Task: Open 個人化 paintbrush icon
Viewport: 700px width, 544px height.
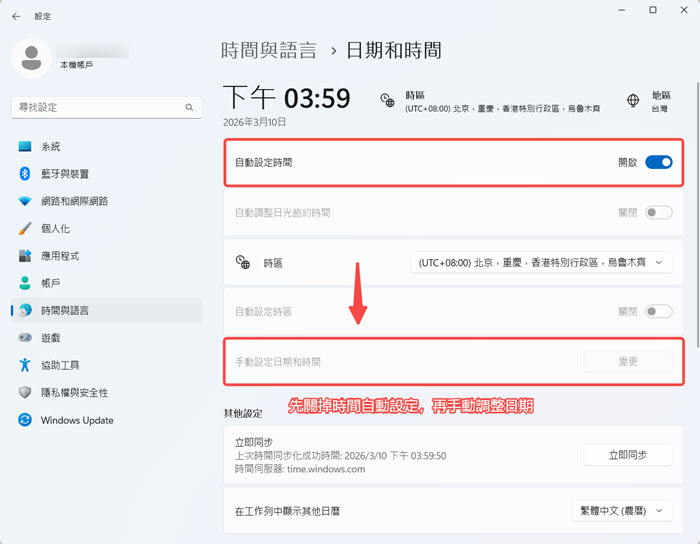Action: 25,228
